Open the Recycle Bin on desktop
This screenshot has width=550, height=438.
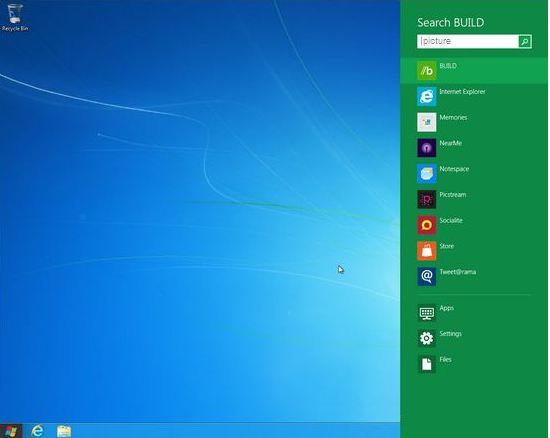tap(14, 18)
